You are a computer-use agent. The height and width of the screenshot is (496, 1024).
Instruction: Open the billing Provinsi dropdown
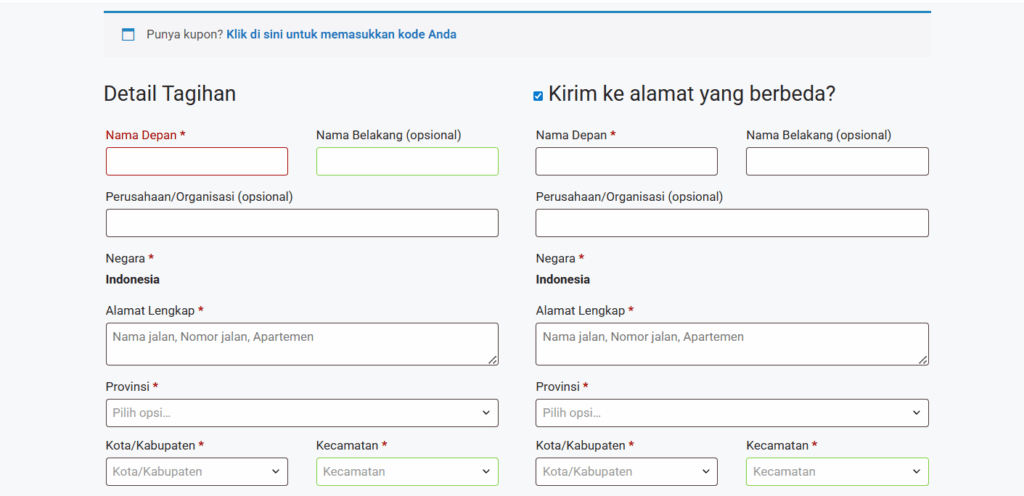(302, 413)
